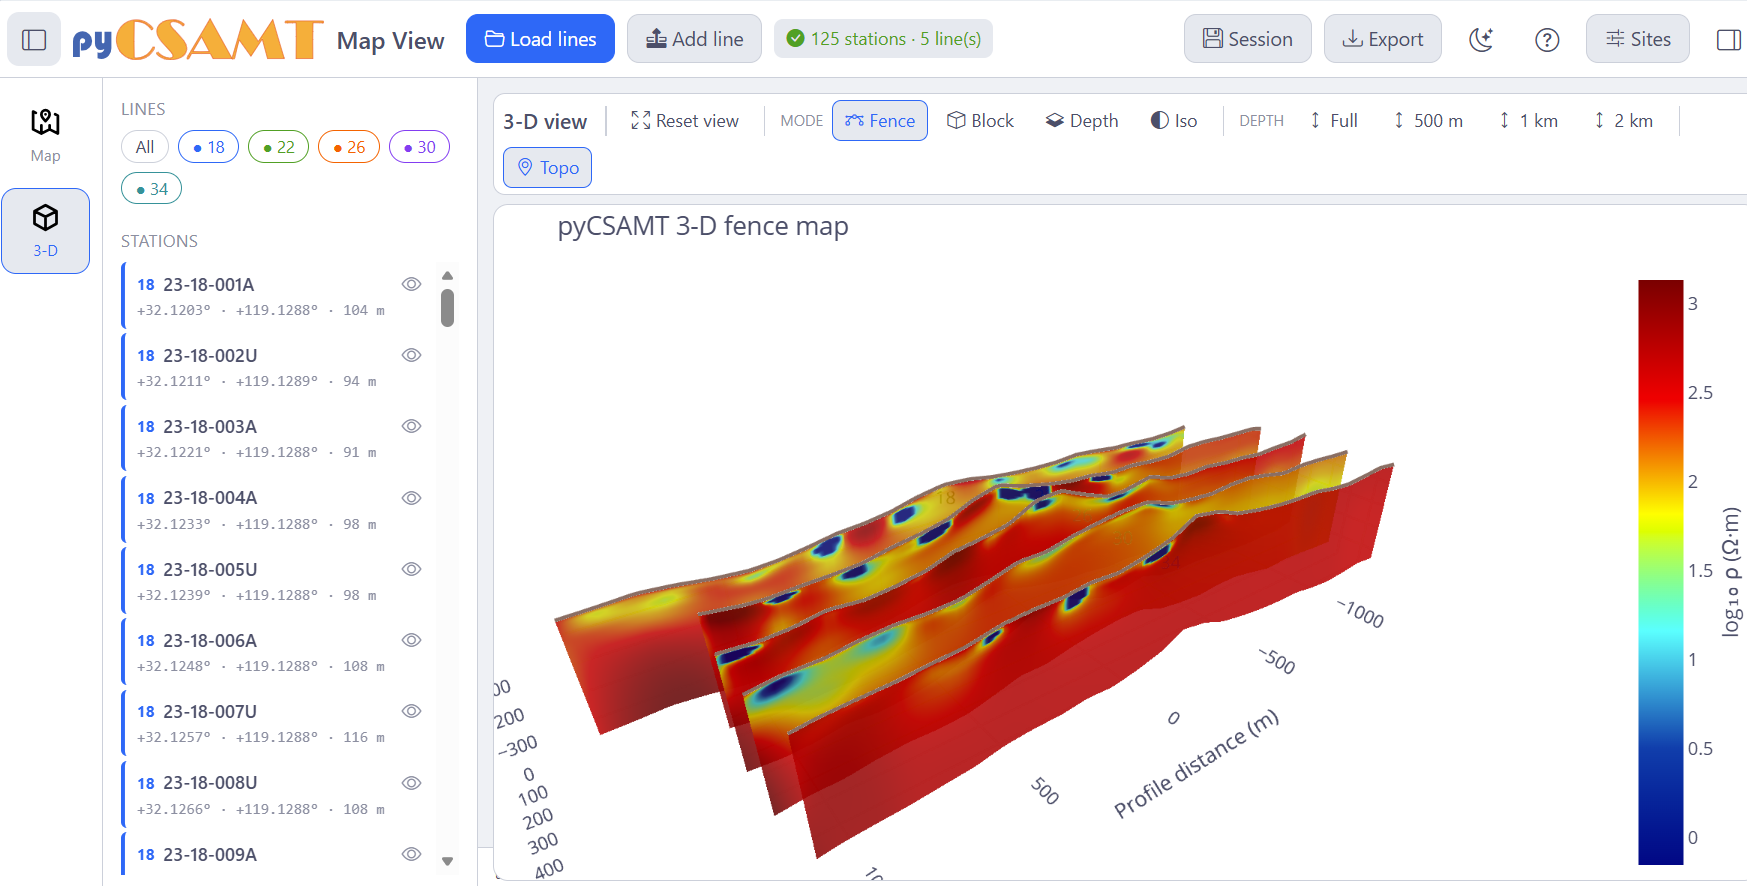Filter stations by line 18
1747x886 pixels.
(x=208, y=147)
